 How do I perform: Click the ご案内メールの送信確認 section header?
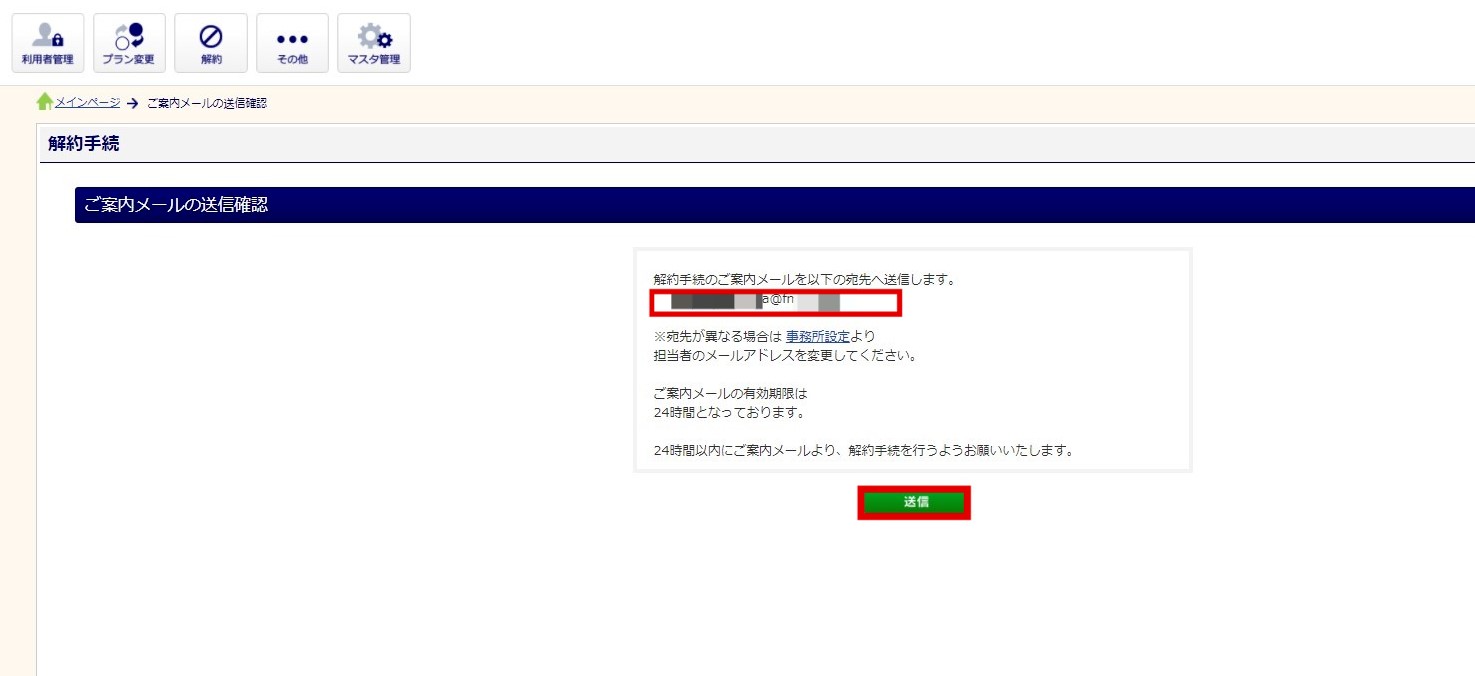[775, 205]
